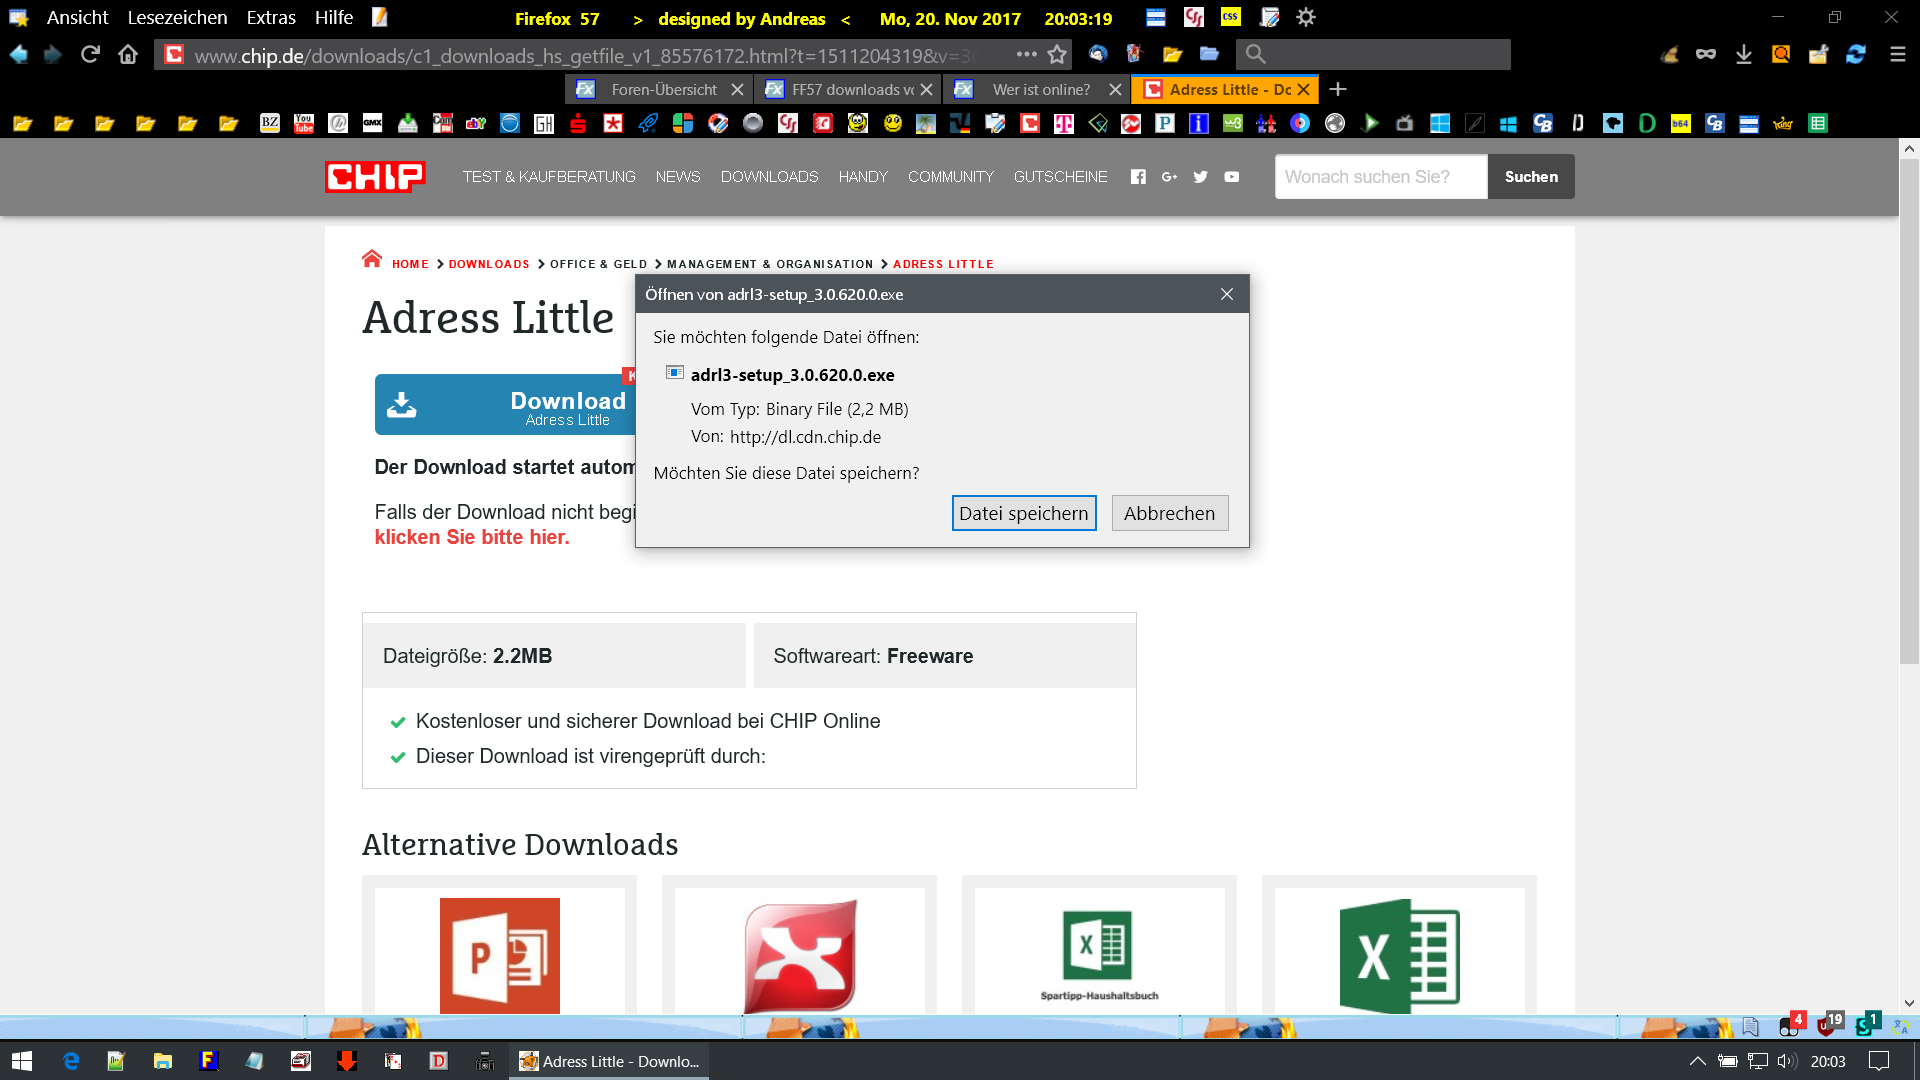Click CHIP's Facebook icon in header
Screen dimensions: 1920x1080
1138,177
